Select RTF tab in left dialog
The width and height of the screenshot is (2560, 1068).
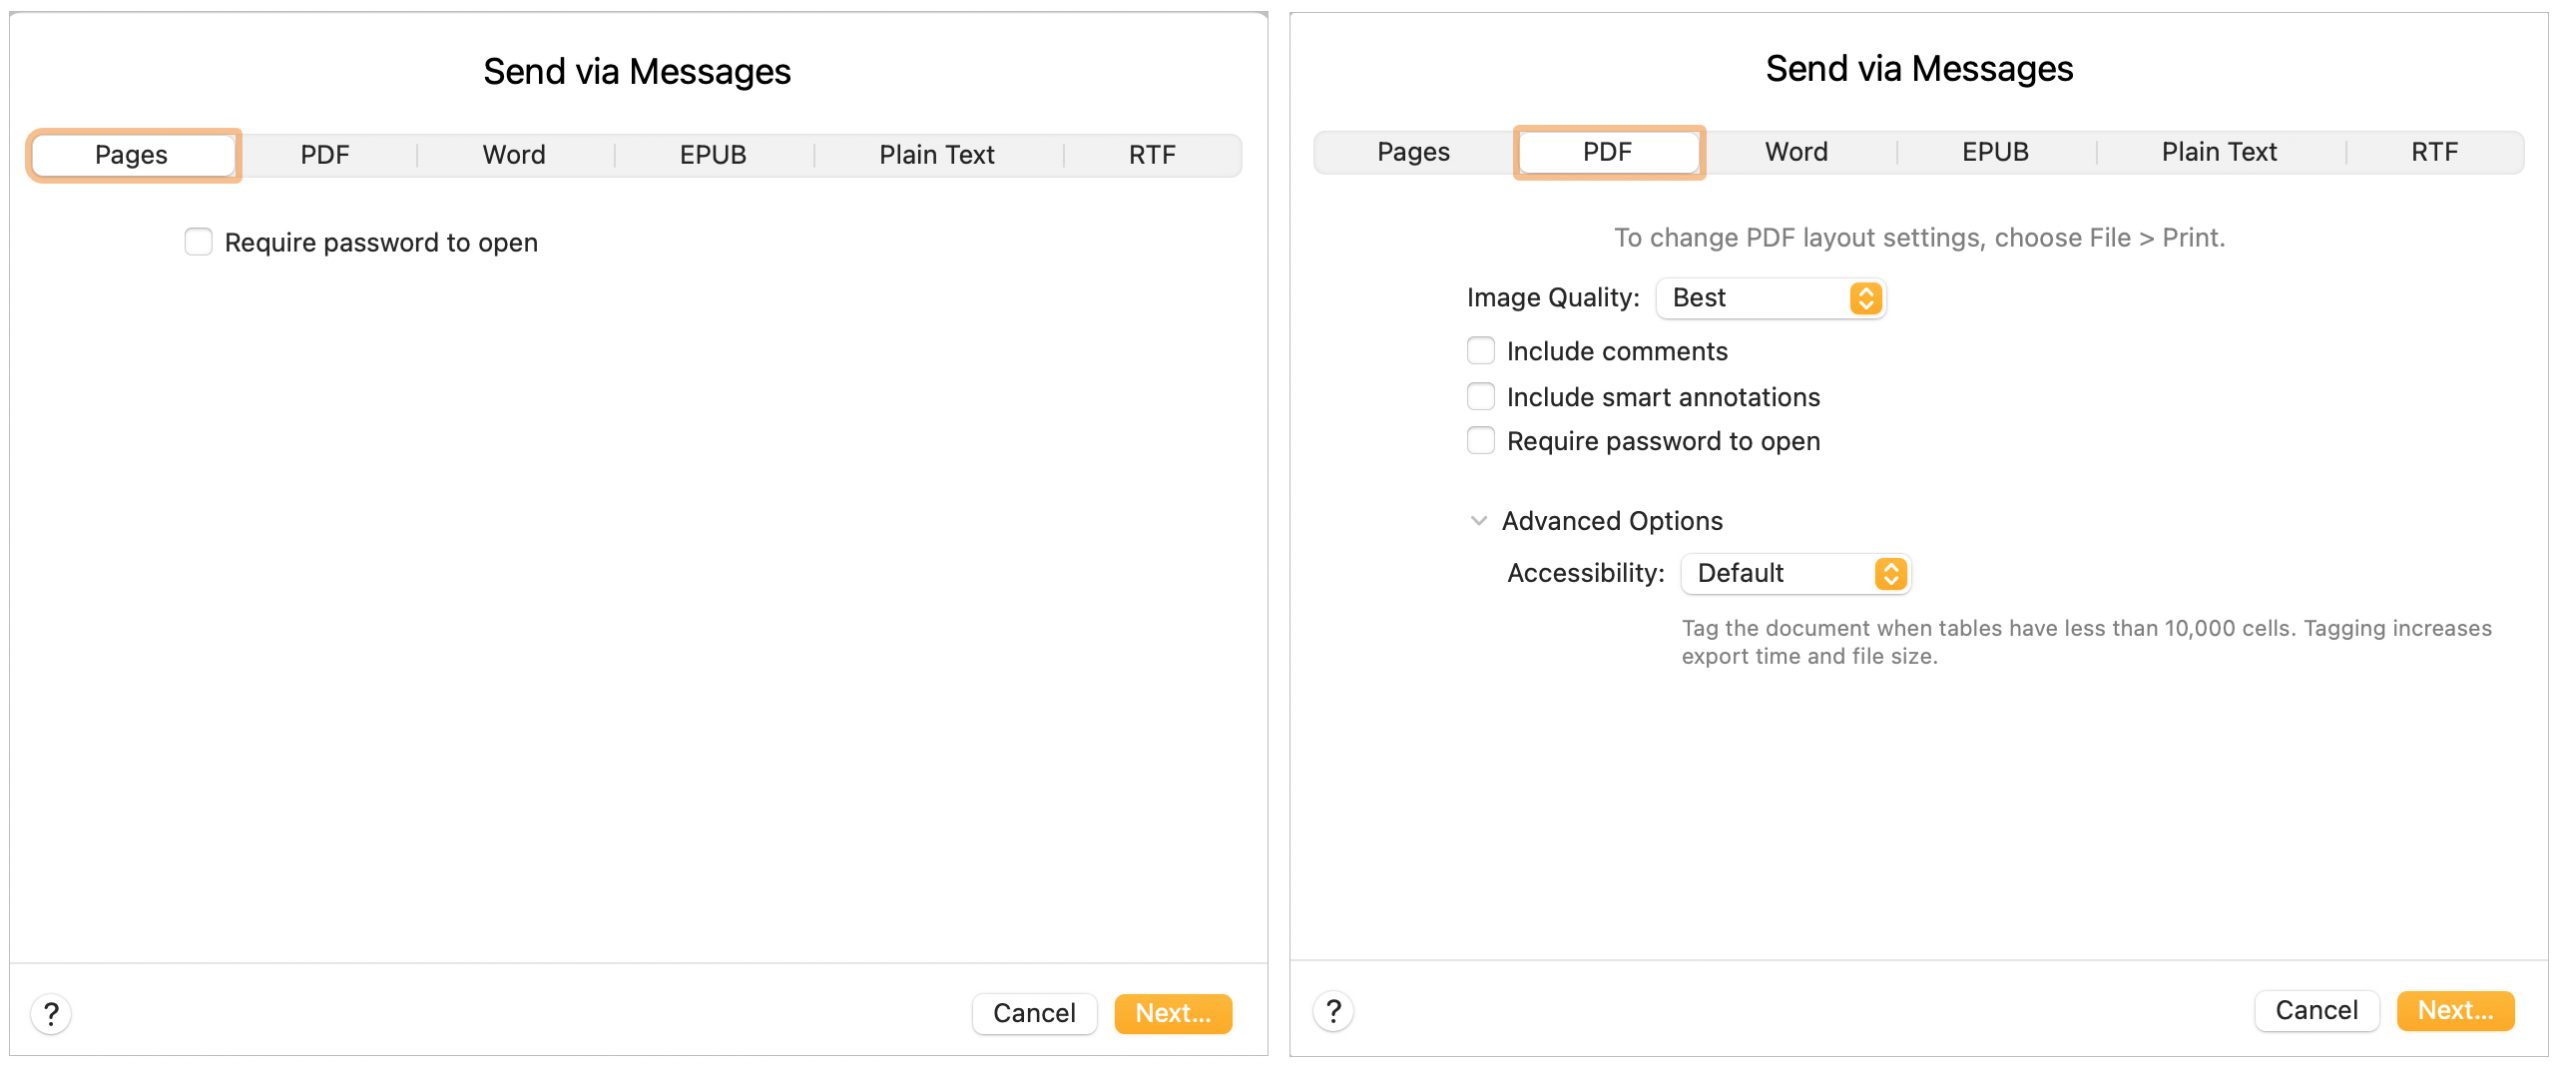pyautogui.click(x=1152, y=155)
